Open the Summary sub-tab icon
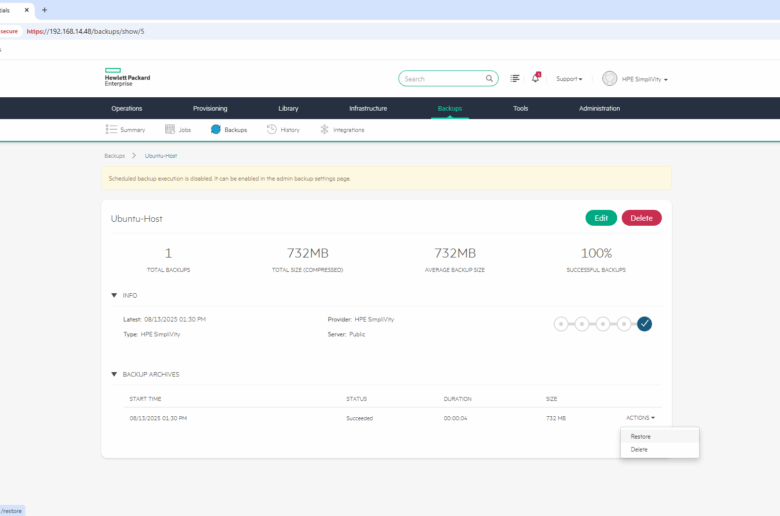The height and width of the screenshot is (516, 780). click(111, 129)
